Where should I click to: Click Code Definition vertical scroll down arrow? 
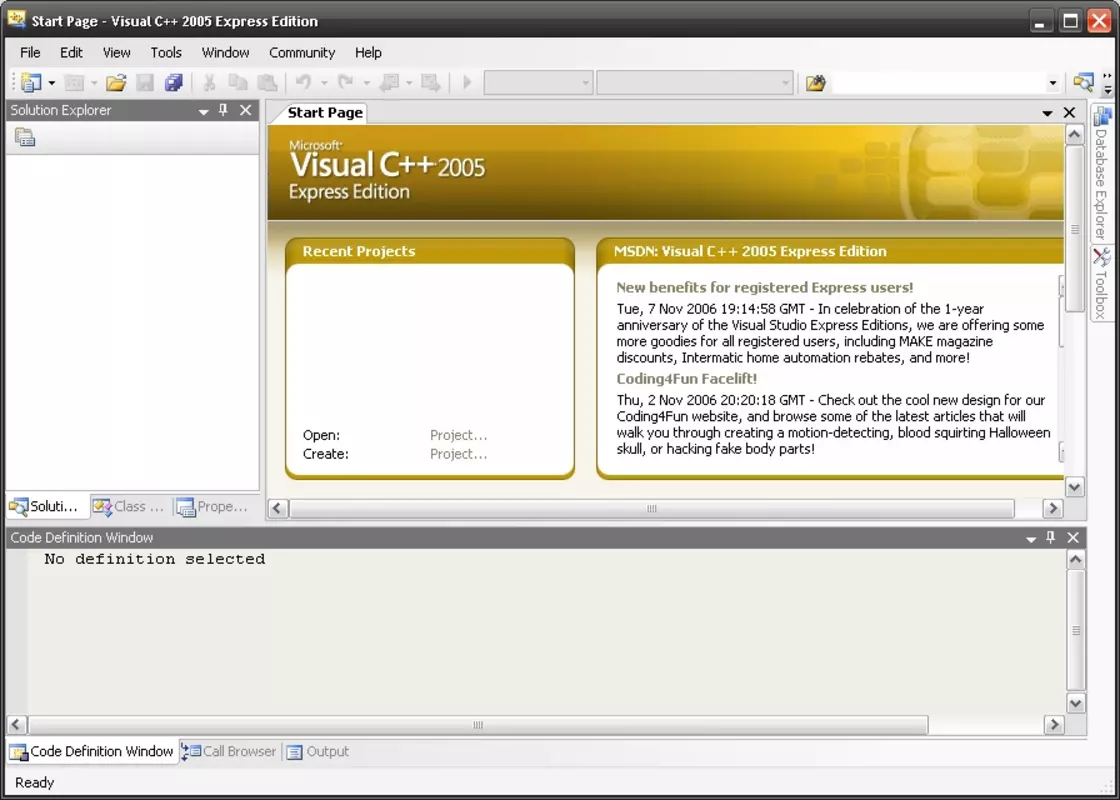point(1076,704)
